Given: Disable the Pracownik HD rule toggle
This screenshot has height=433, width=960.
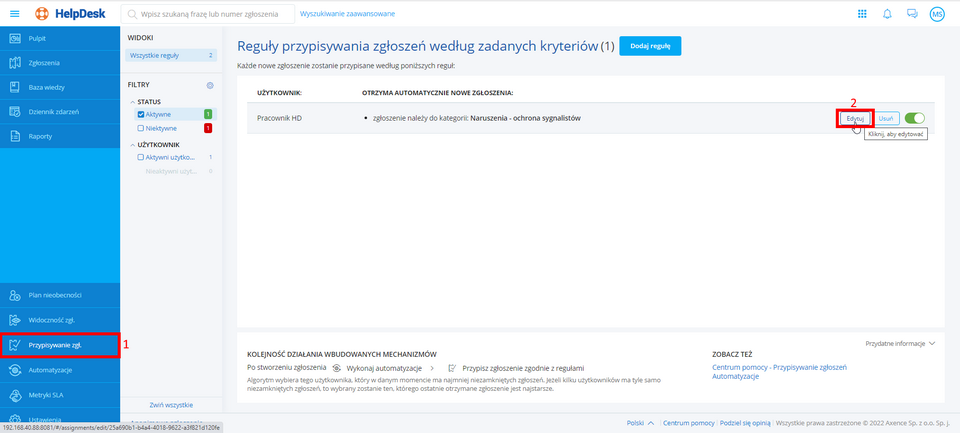Looking at the screenshot, I should [x=914, y=118].
